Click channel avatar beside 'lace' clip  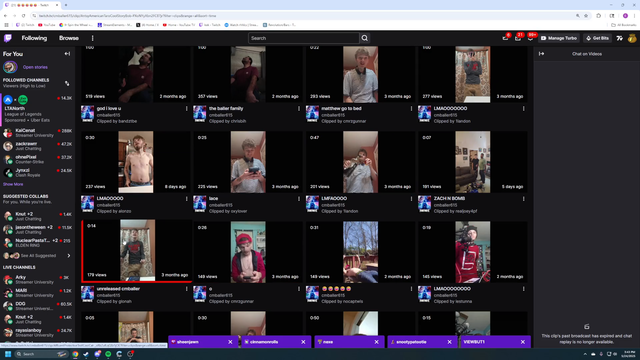[200, 204]
